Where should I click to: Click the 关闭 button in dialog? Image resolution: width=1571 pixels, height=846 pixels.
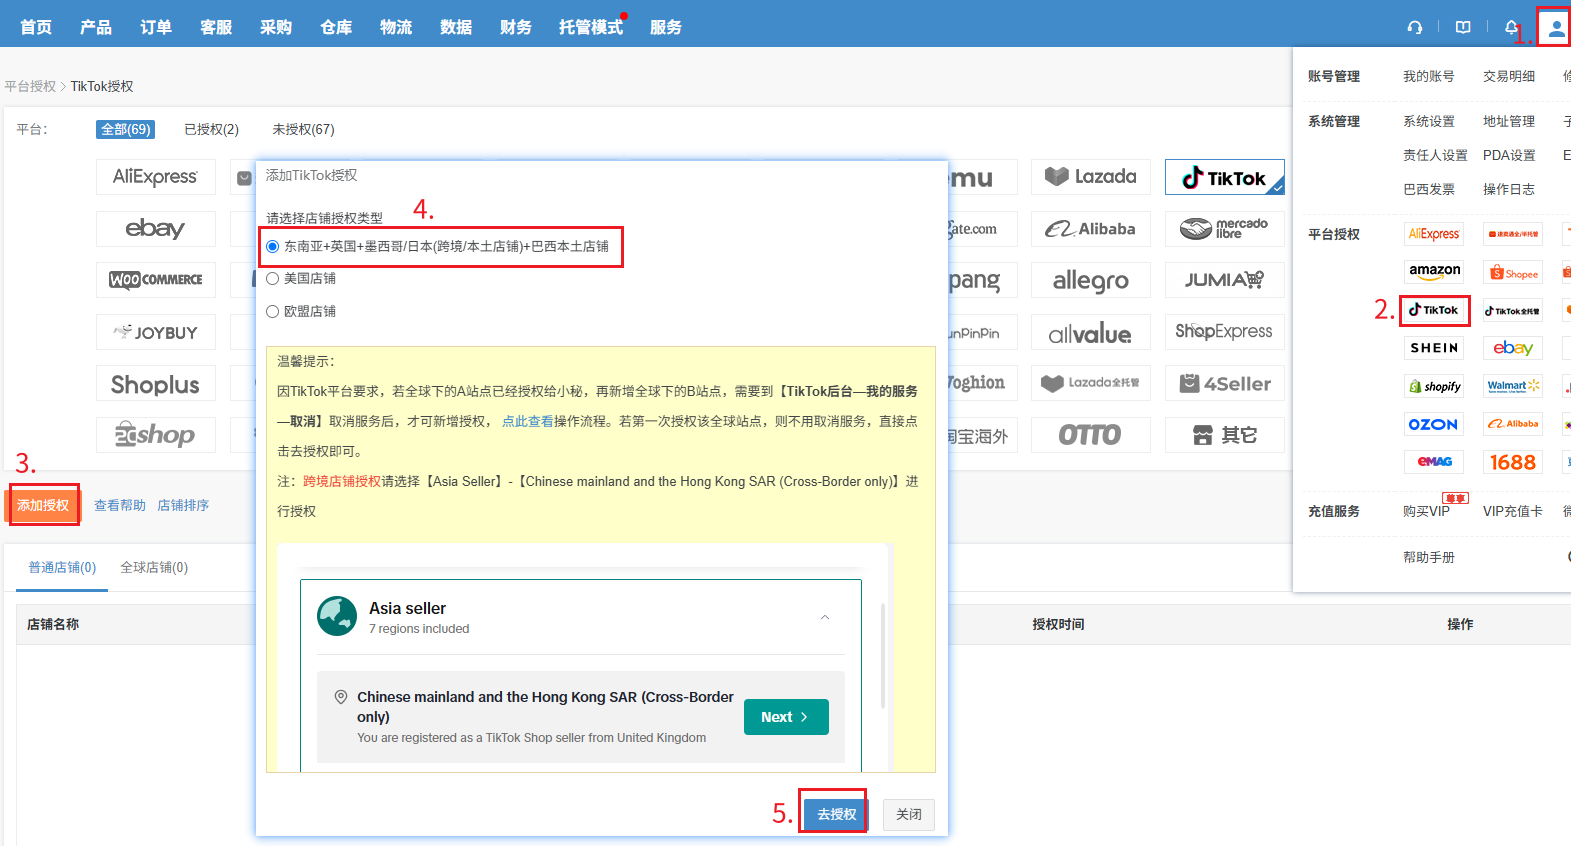click(x=909, y=814)
